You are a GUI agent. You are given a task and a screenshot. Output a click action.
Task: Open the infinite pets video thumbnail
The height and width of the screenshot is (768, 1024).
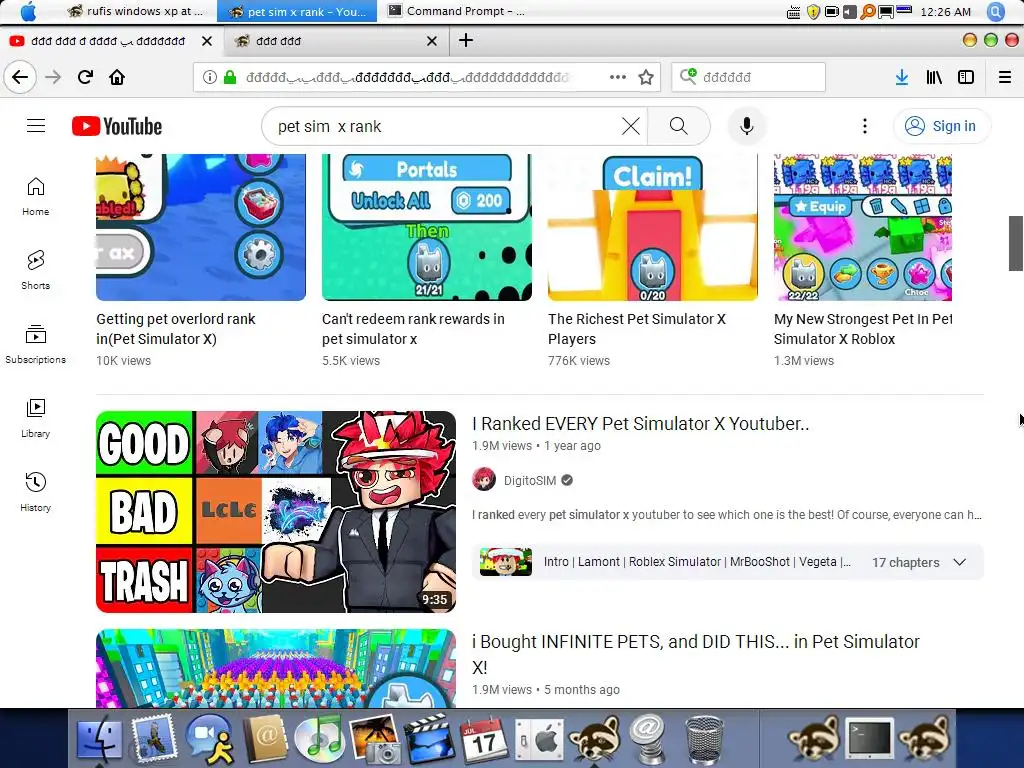pyautogui.click(x=276, y=668)
